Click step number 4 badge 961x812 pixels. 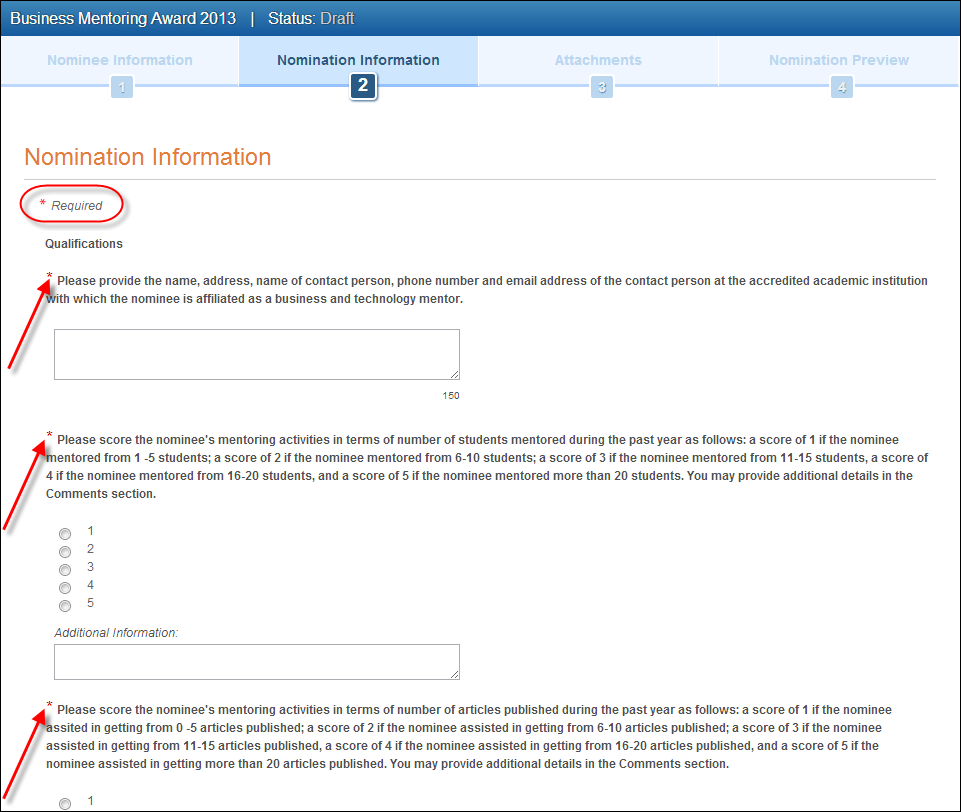point(841,87)
